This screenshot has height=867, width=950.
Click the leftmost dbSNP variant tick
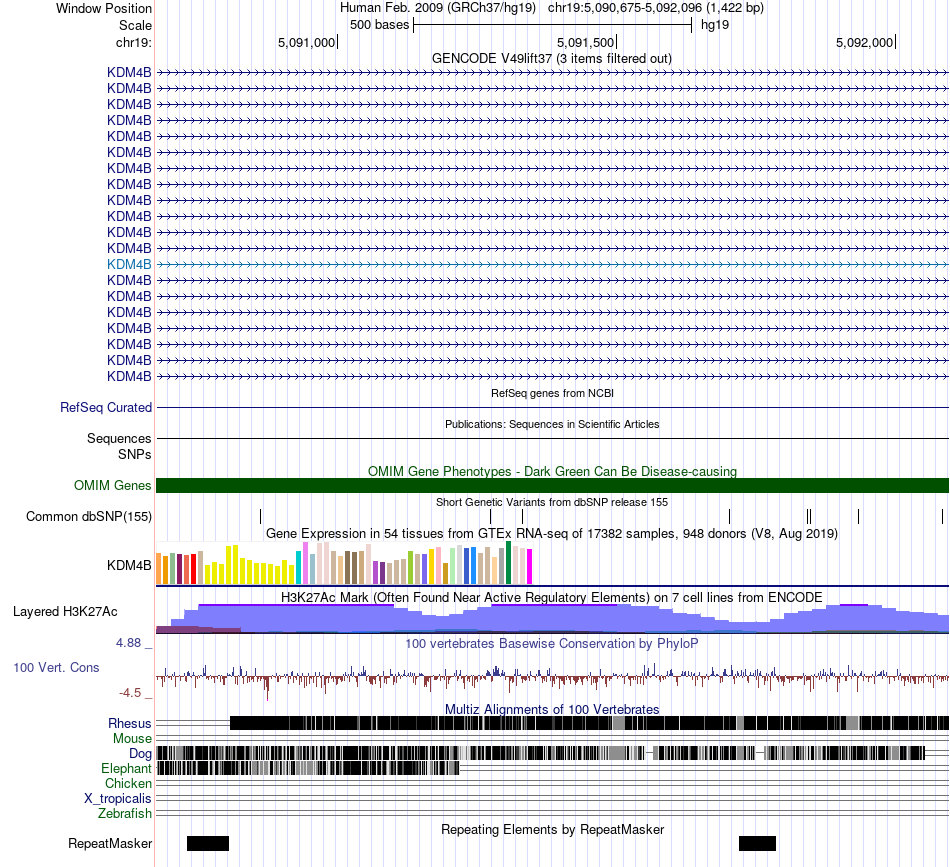[x=261, y=516]
